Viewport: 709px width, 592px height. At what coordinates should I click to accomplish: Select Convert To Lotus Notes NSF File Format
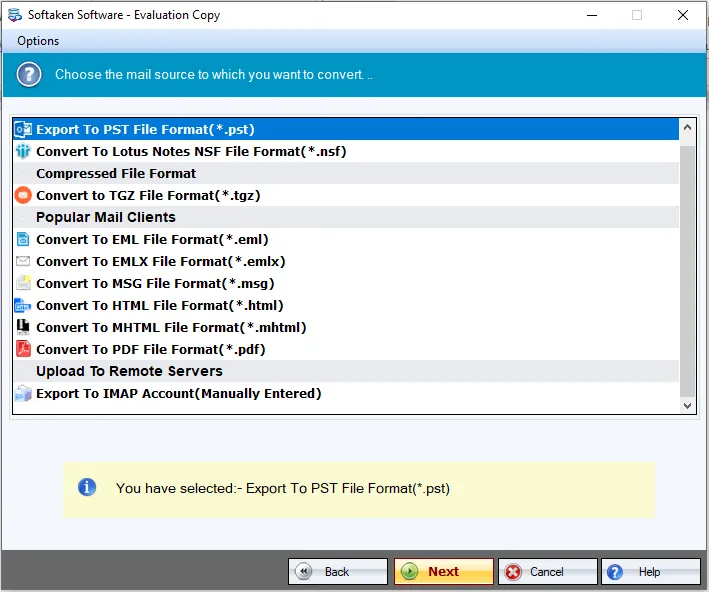(x=346, y=151)
